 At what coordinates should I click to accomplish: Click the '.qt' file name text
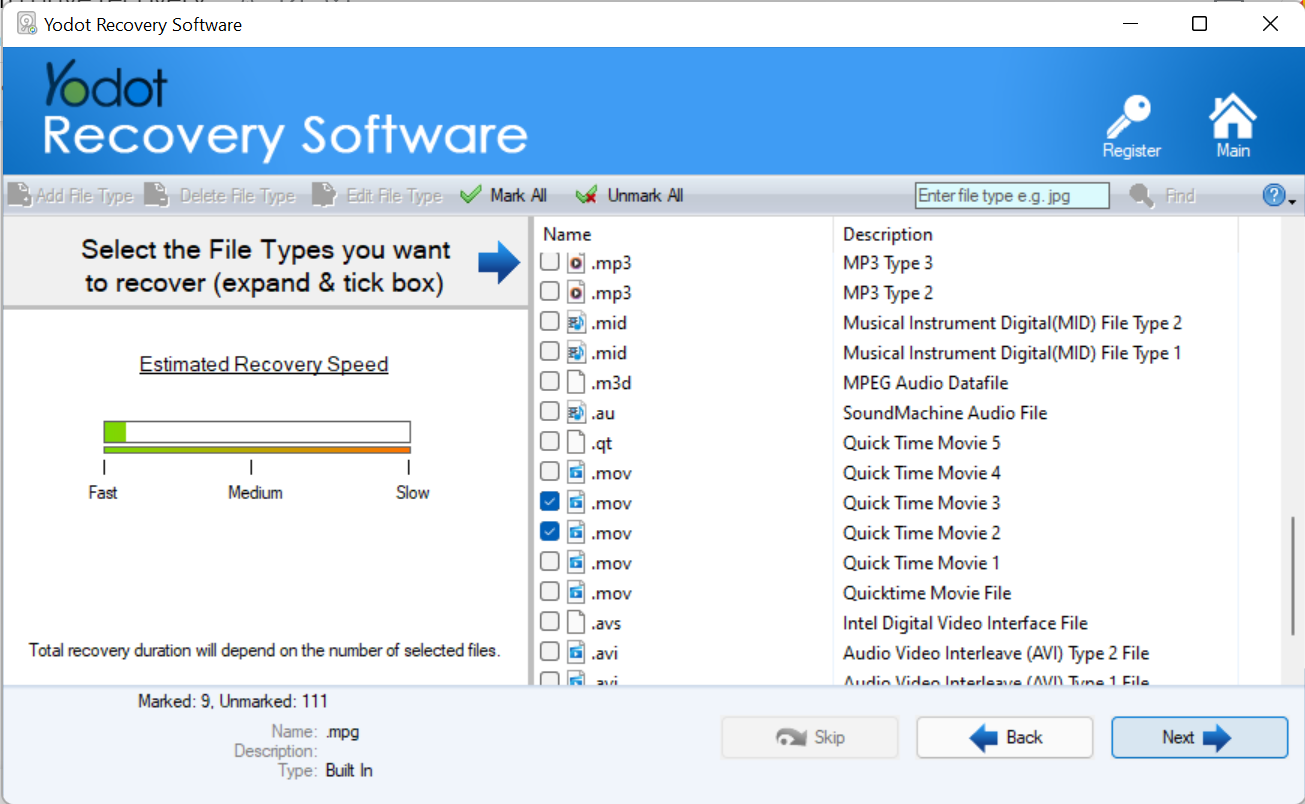click(x=602, y=444)
